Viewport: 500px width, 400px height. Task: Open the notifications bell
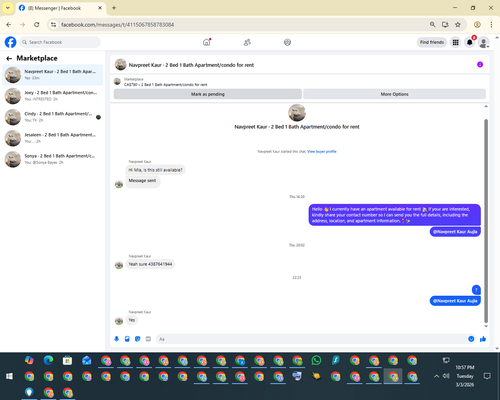[x=470, y=42]
